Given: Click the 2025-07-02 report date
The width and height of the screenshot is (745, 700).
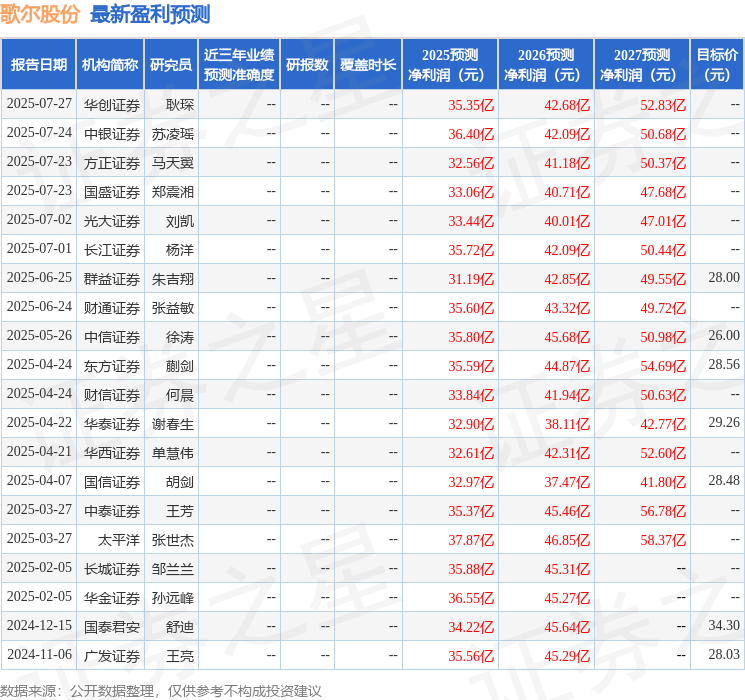Looking at the screenshot, I should click(x=39, y=220).
